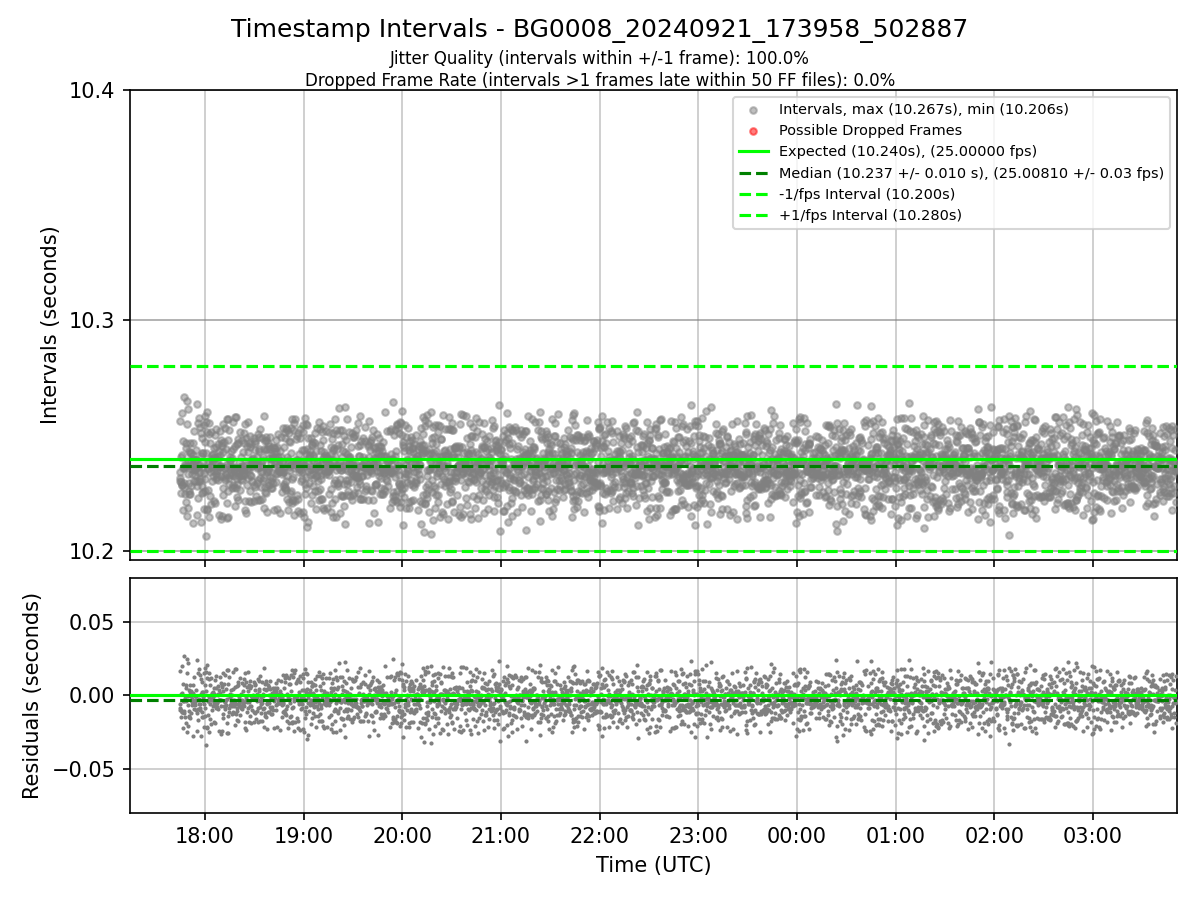
Task: Click the 03:00 time tick label
Action: (x=1092, y=834)
